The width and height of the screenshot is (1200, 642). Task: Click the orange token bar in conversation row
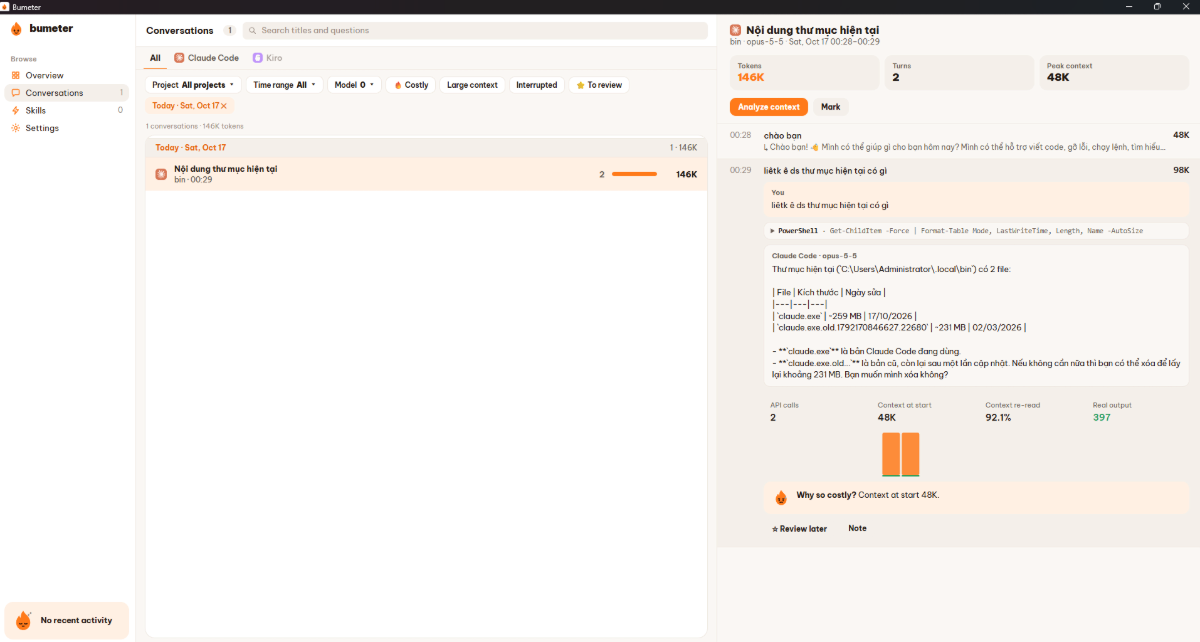[x=634, y=174]
